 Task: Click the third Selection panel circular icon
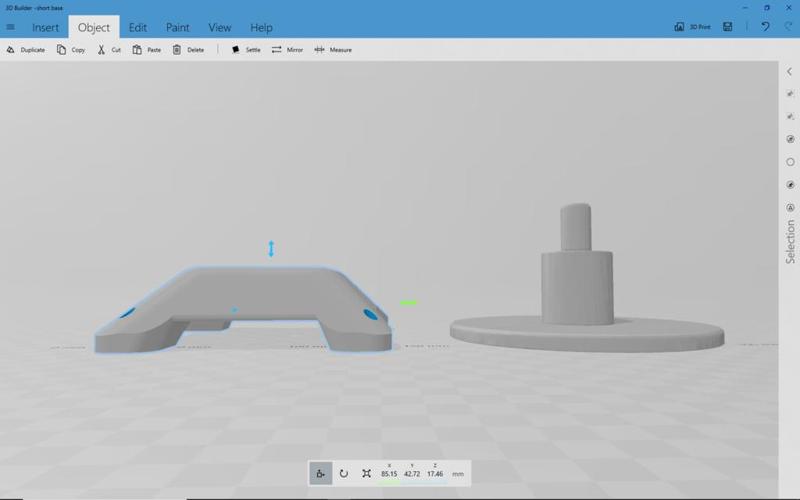[x=790, y=139]
